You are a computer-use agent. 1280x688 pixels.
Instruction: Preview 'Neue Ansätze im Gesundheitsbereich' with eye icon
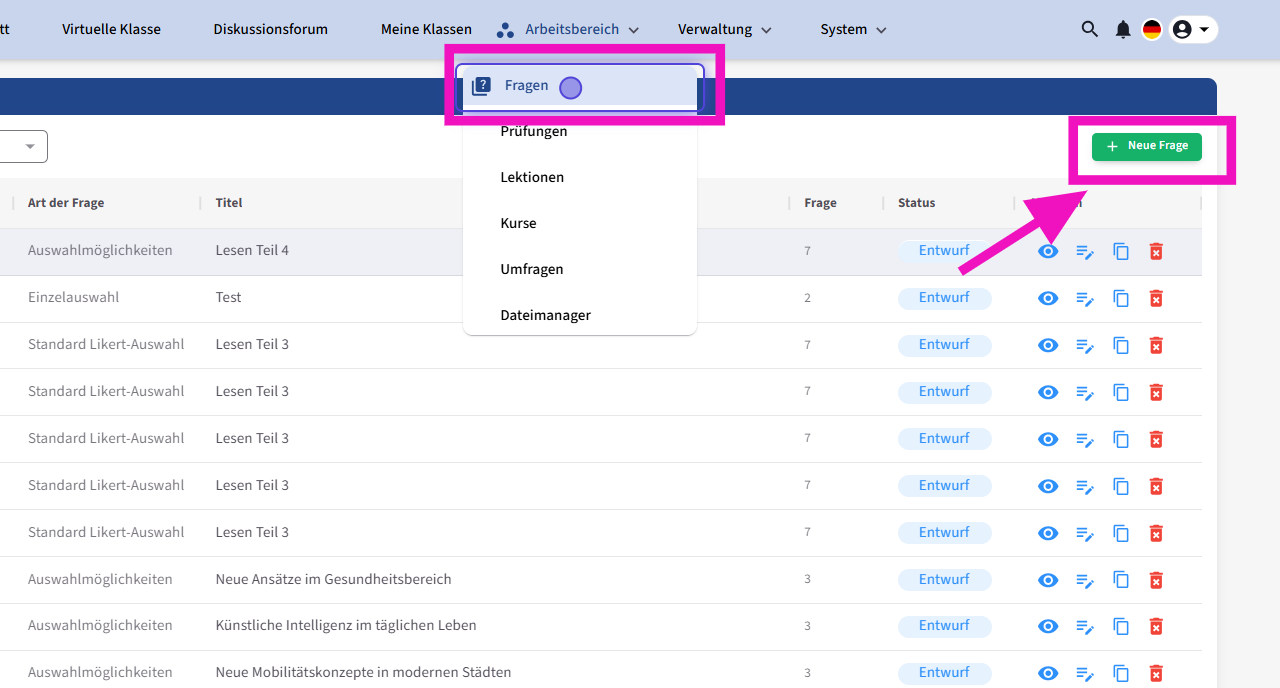pos(1048,580)
